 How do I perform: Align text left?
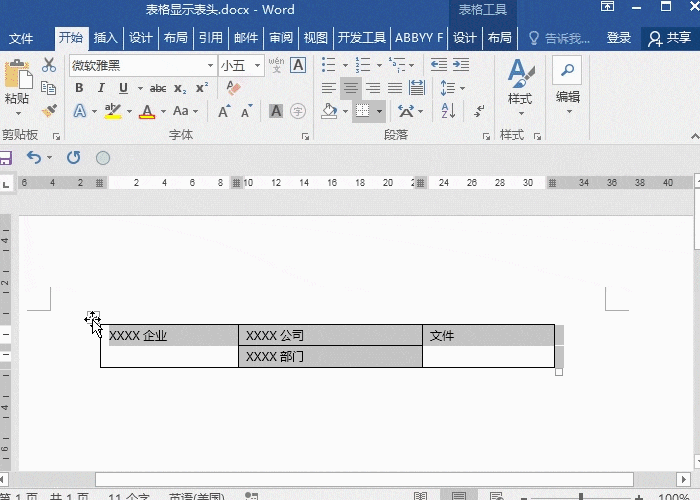329,88
